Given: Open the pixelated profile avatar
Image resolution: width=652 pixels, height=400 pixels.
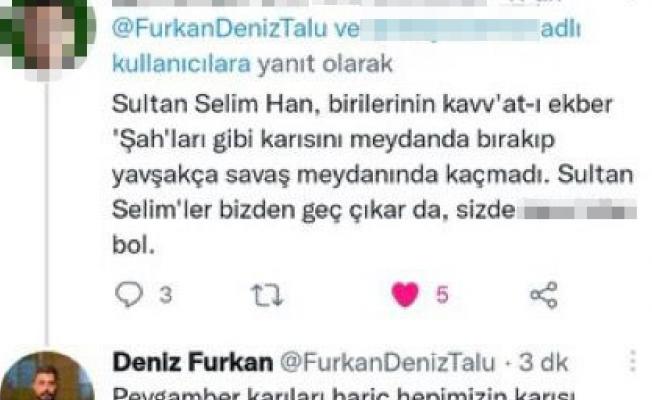Looking at the screenshot, I should coord(46,35).
